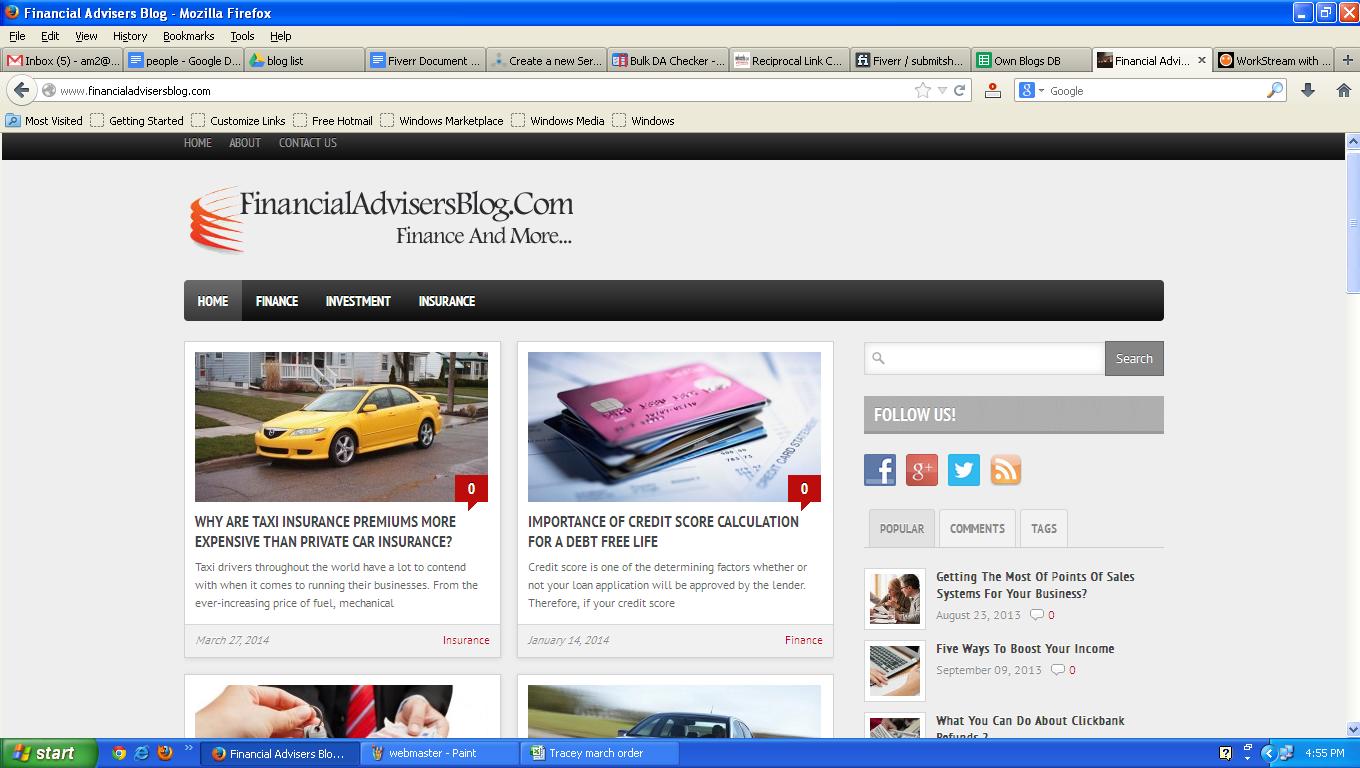Open the Bookmarks menu
This screenshot has height=768, width=1360.
point(188,35)
